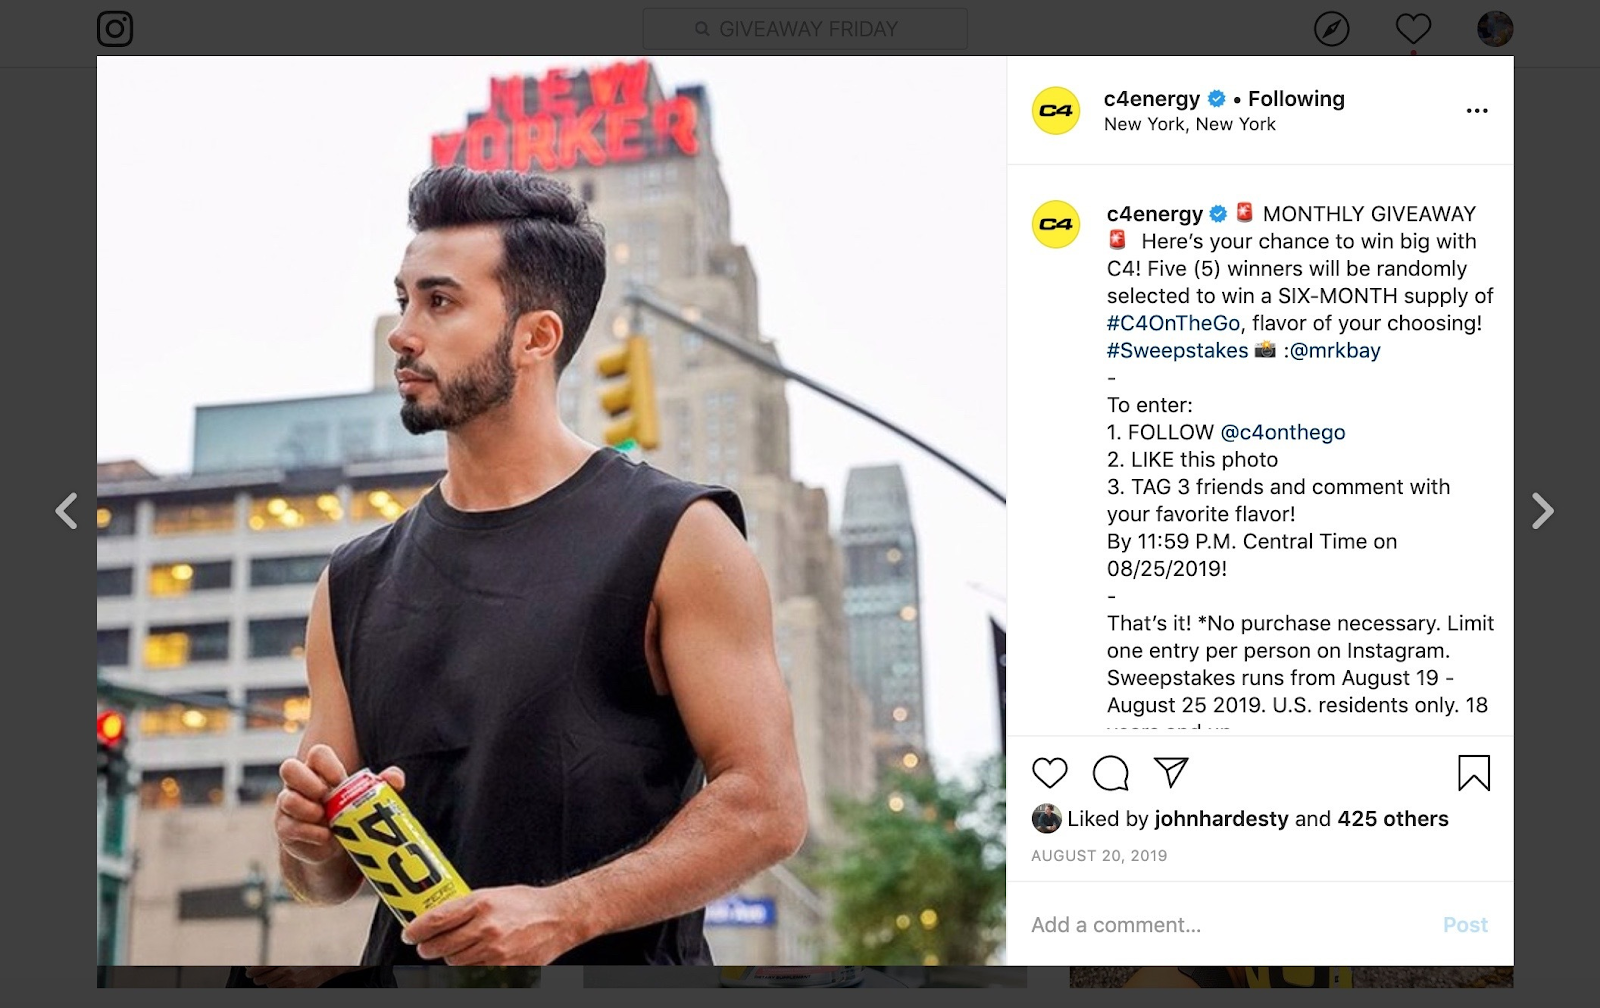Click the Post comment button
The height and width of the screenshot is (1008, 1600).
(1465, 925)
